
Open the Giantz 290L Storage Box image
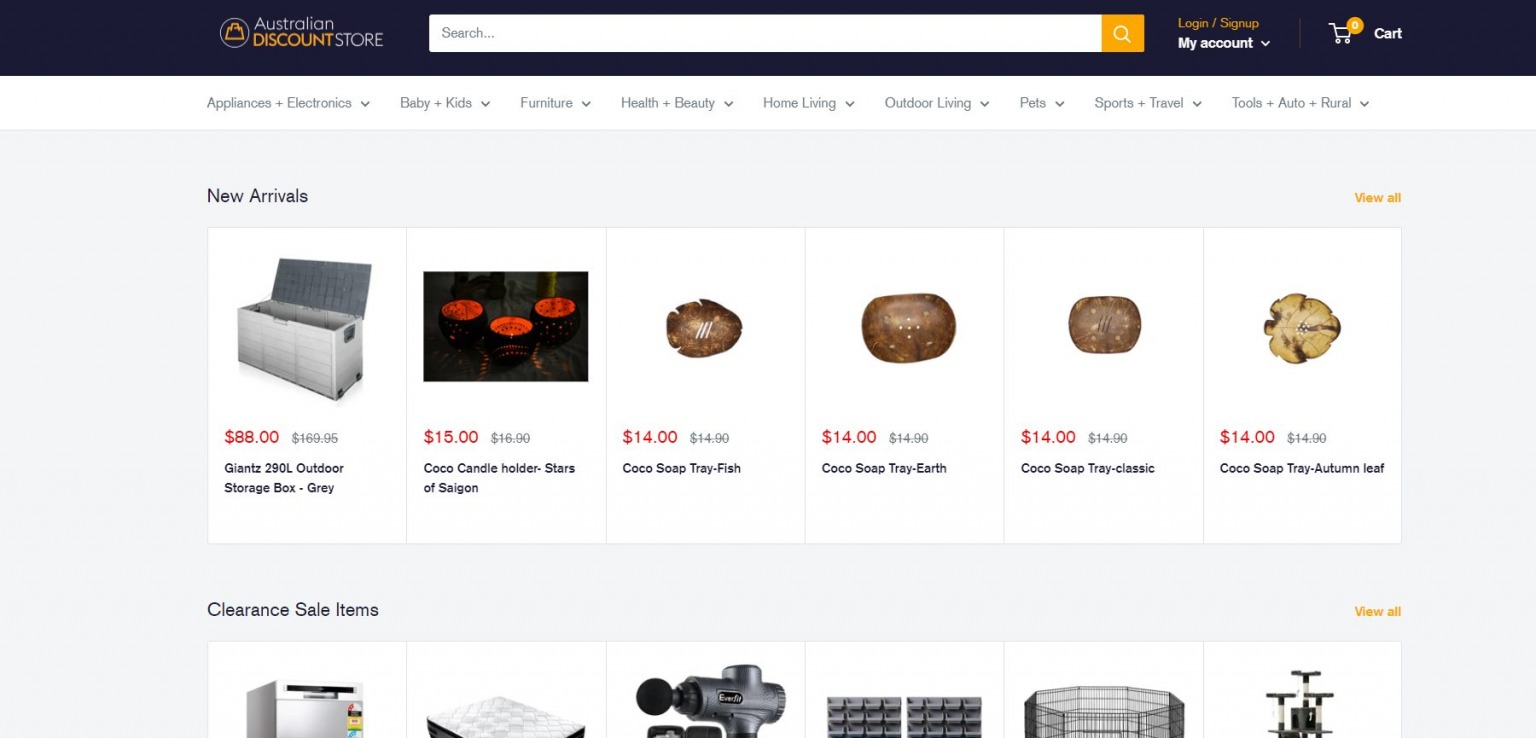306,328
